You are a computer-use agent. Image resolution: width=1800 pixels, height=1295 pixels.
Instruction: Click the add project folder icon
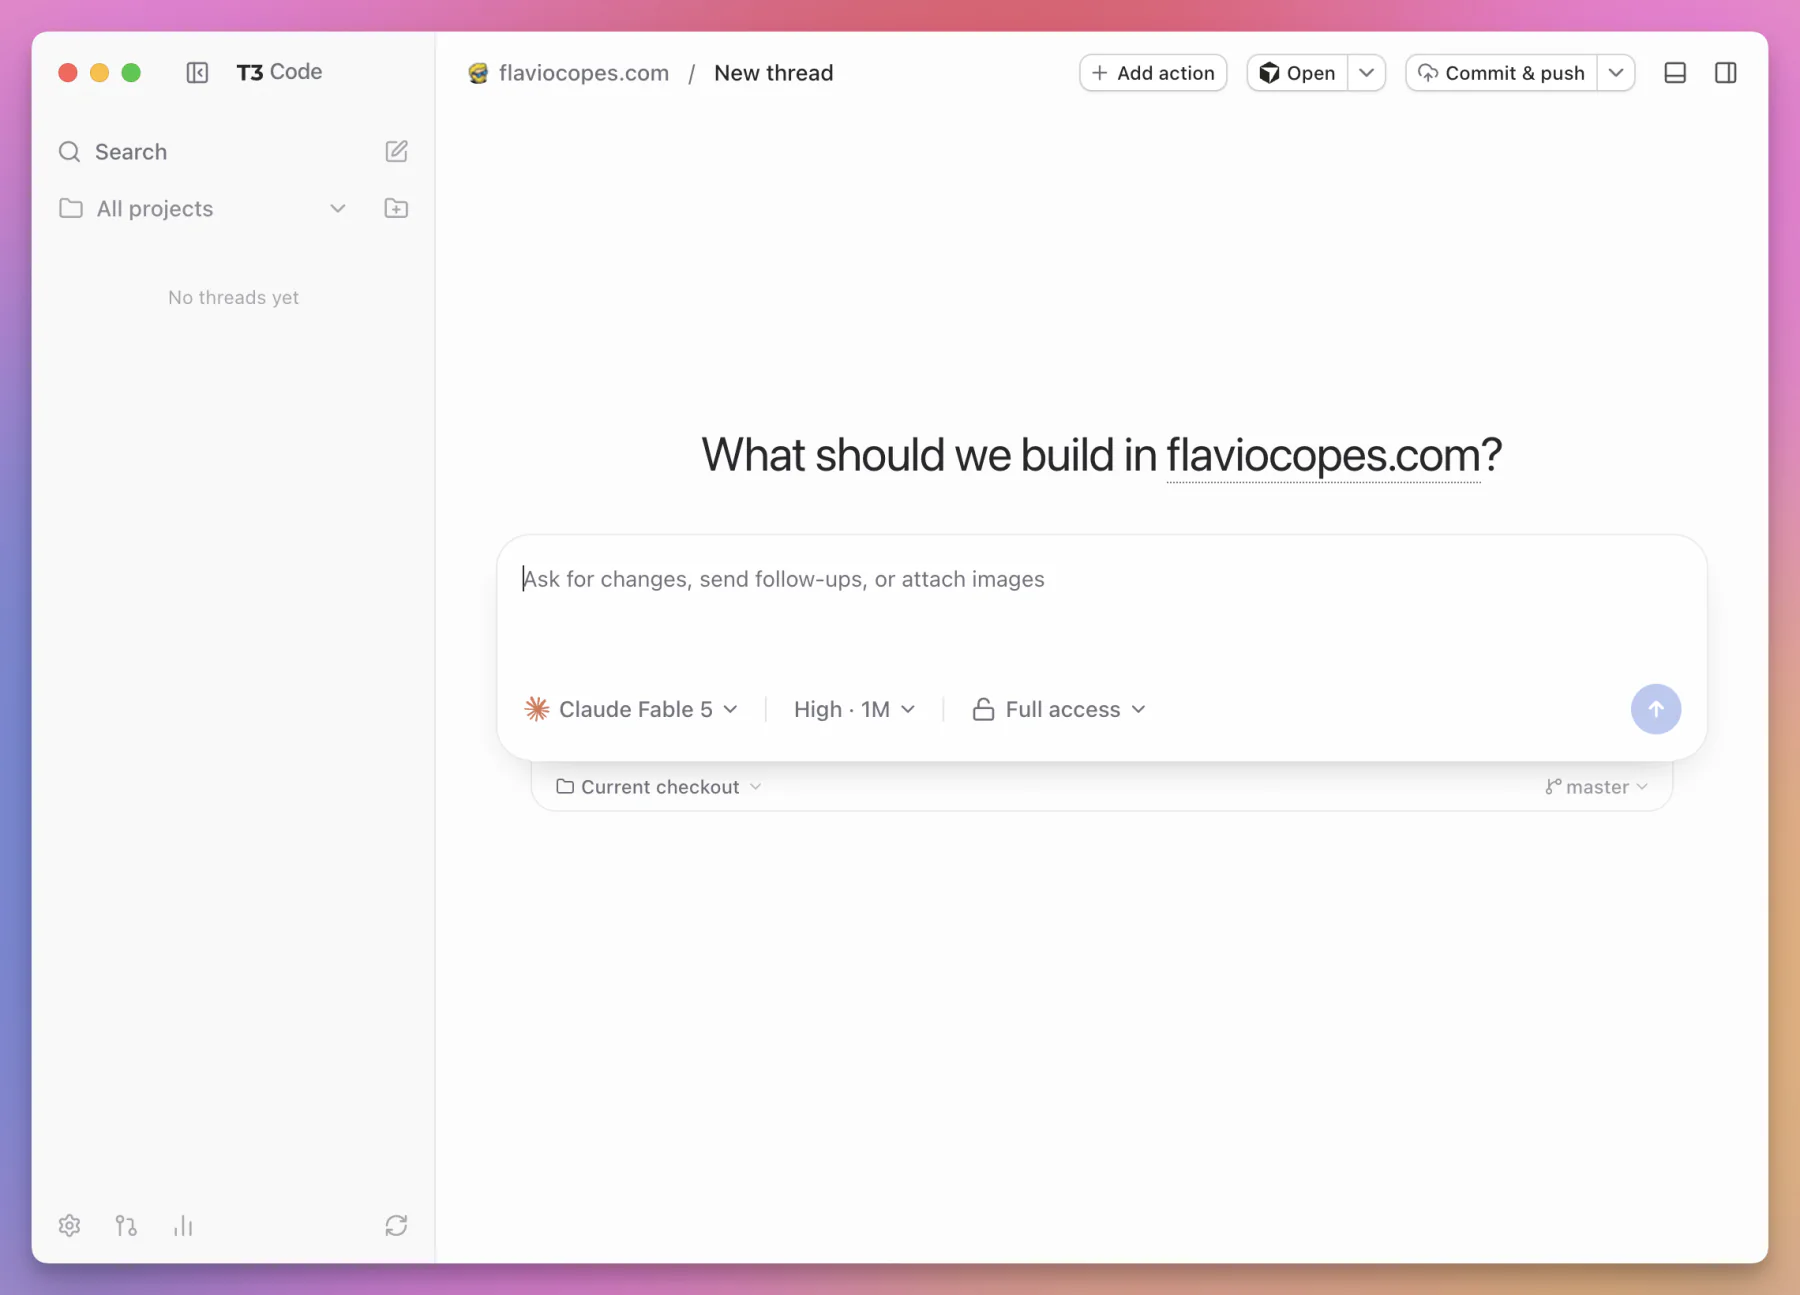[x=396, y=208]
